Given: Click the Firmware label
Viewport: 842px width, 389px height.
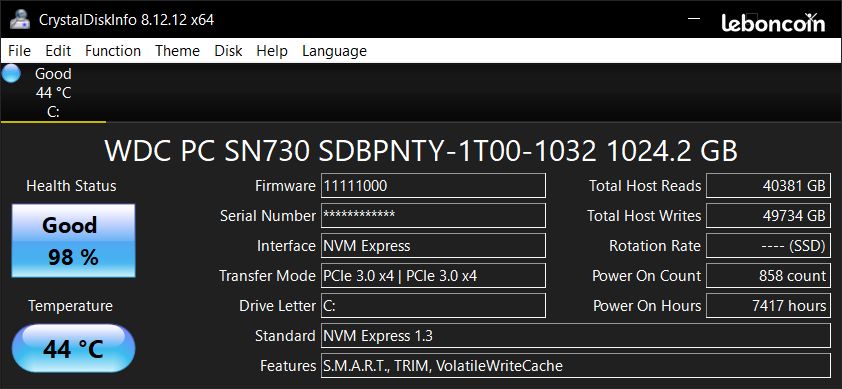Looking at the screenshot, I should (285, 186).
